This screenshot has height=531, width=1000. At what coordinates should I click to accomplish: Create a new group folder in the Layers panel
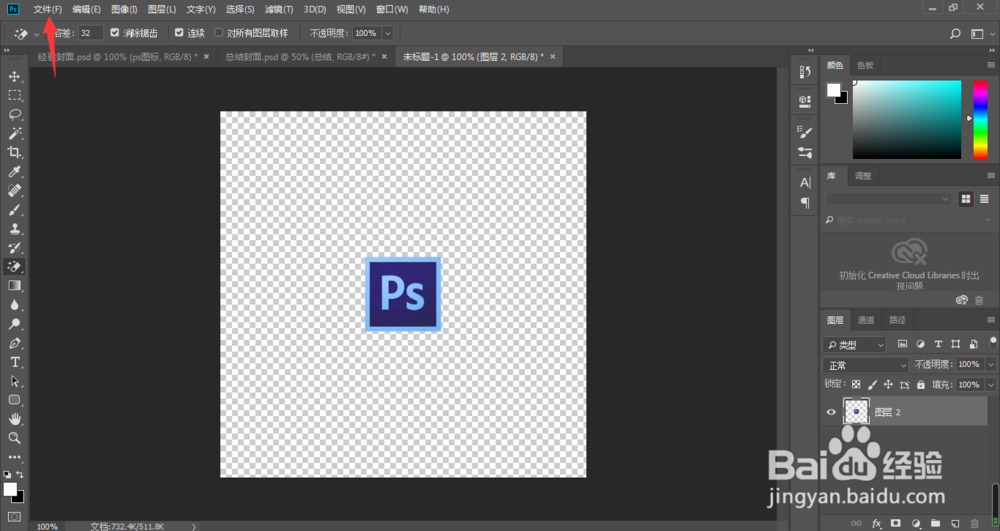click(935, 523)
